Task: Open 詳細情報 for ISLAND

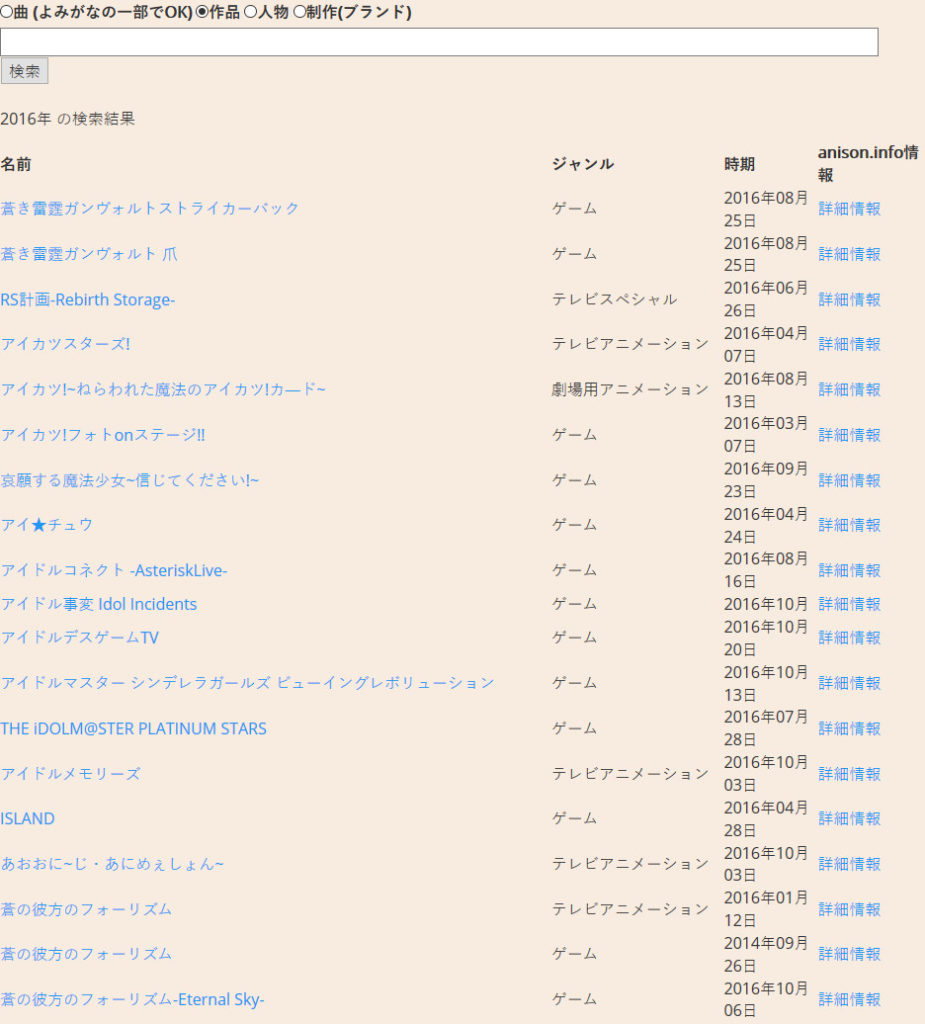Action: [x=849, y=818]
